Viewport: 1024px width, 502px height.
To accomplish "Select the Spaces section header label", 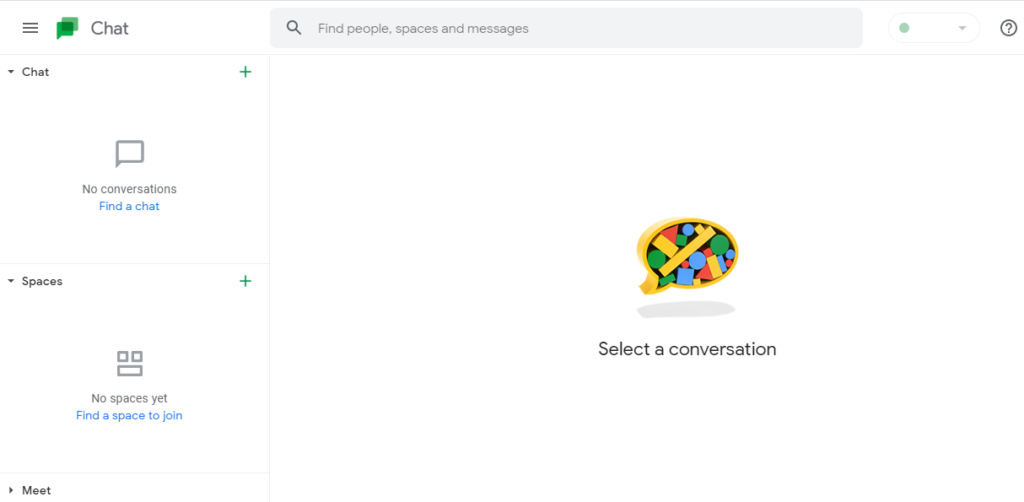I will (42, 281).
